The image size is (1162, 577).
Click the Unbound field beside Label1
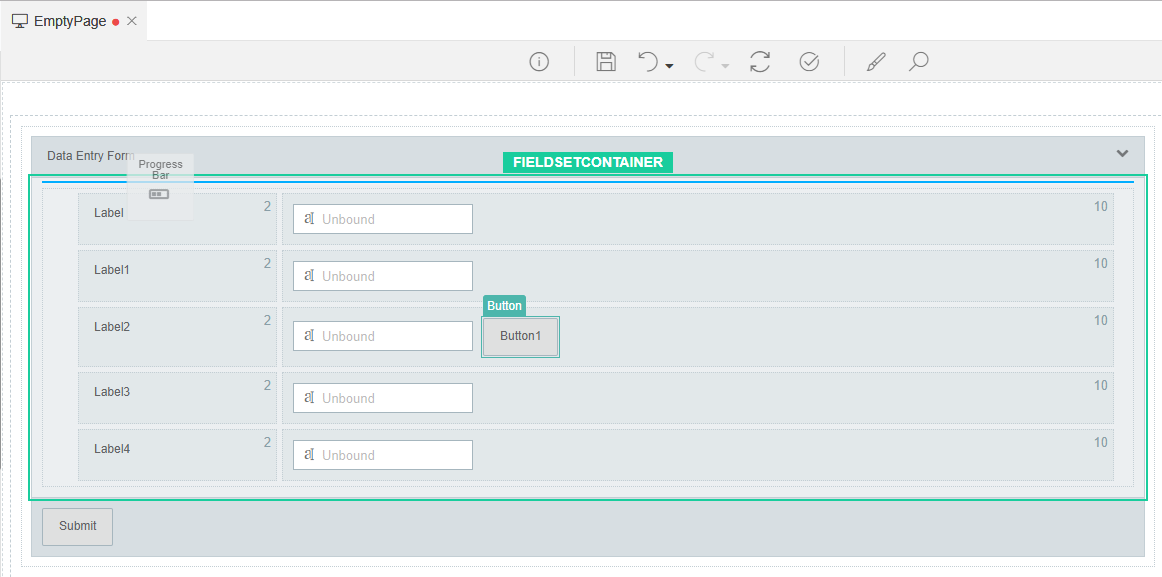[382, 276]
